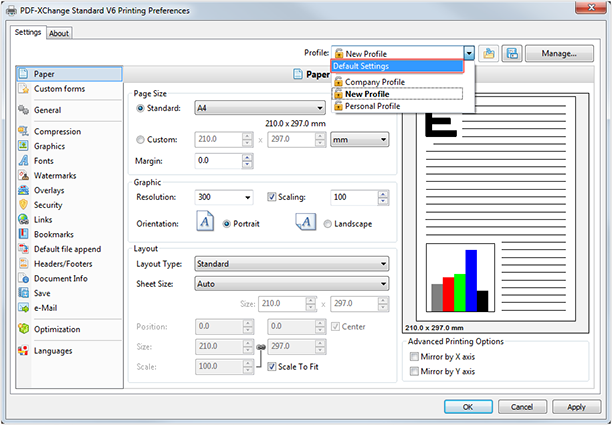
Task: Click the Paper page icon in sidebar
Action: [x=23, y=74]
